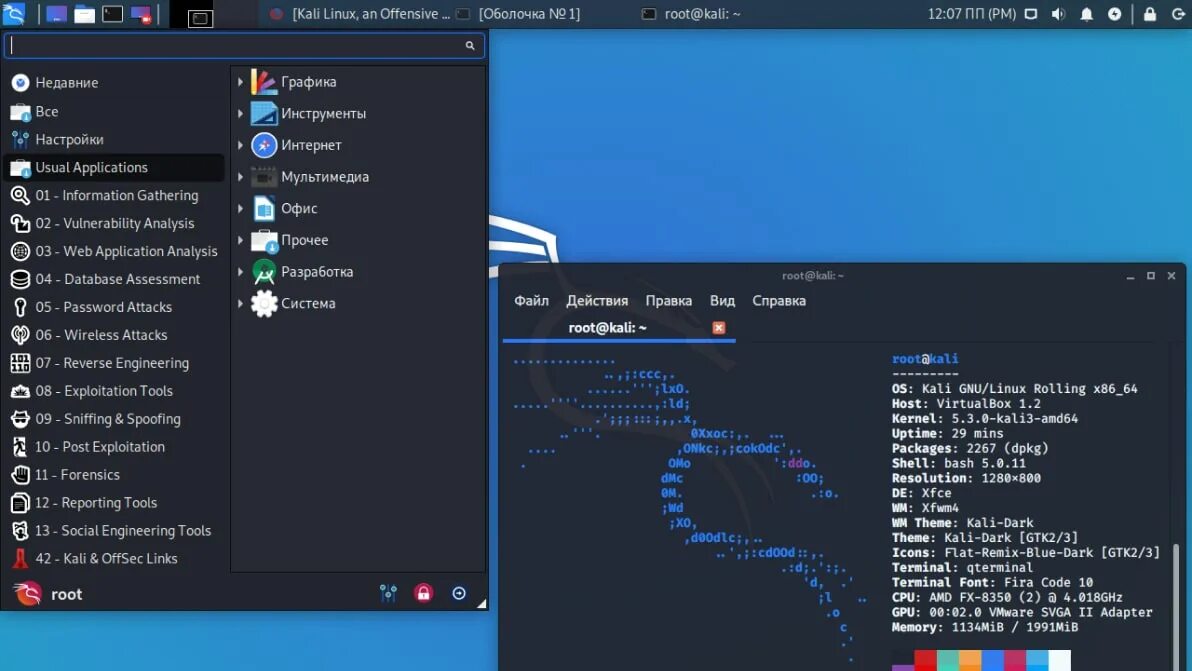Expand the Разработка submenu arrow
Screen dimensions: 1192x671
click(x=240, y=271)
